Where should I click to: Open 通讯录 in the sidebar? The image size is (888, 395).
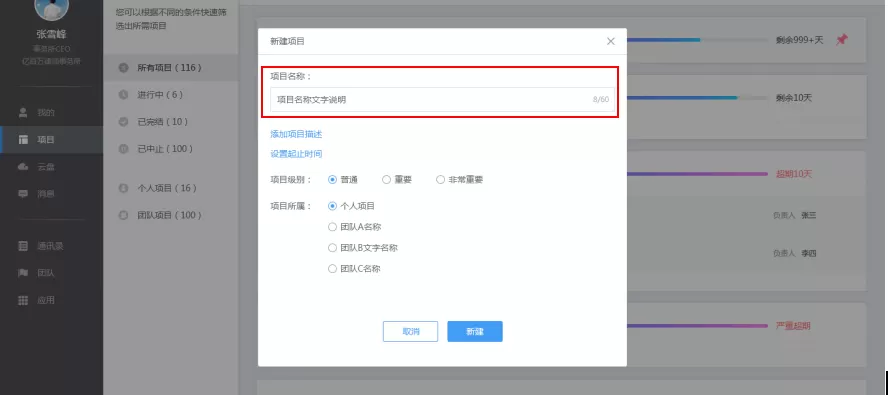point(52,246)
